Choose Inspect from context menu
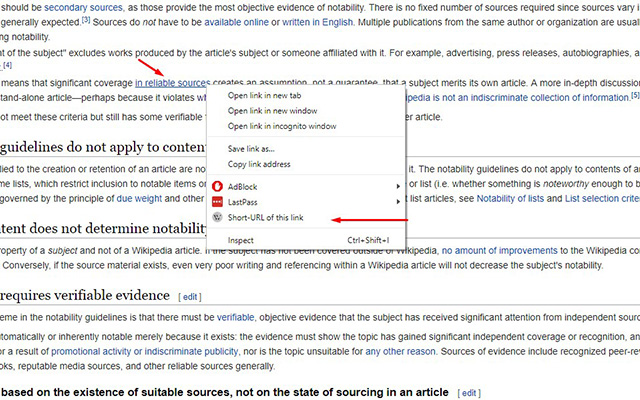Screen dimensions: 640x400 tap(241, 240)
